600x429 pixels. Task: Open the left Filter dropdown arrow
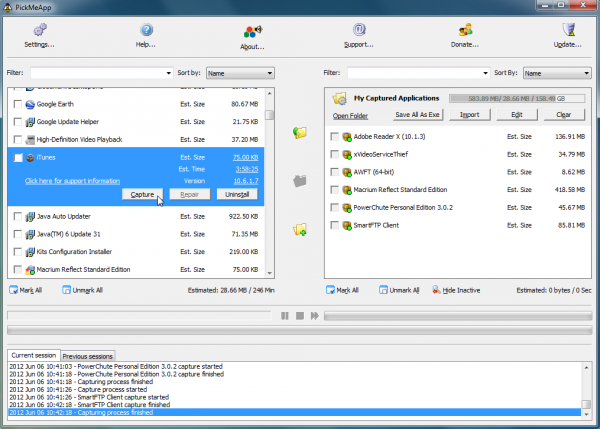pos(168,73)
